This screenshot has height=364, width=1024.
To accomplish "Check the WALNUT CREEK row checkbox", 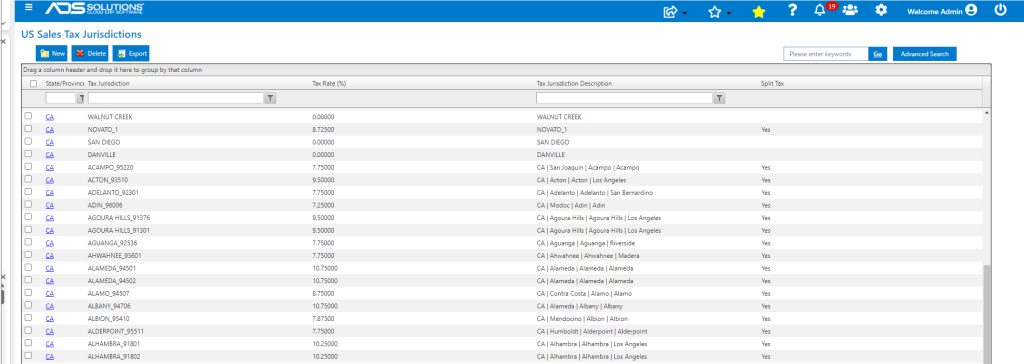I will [28, 116].
